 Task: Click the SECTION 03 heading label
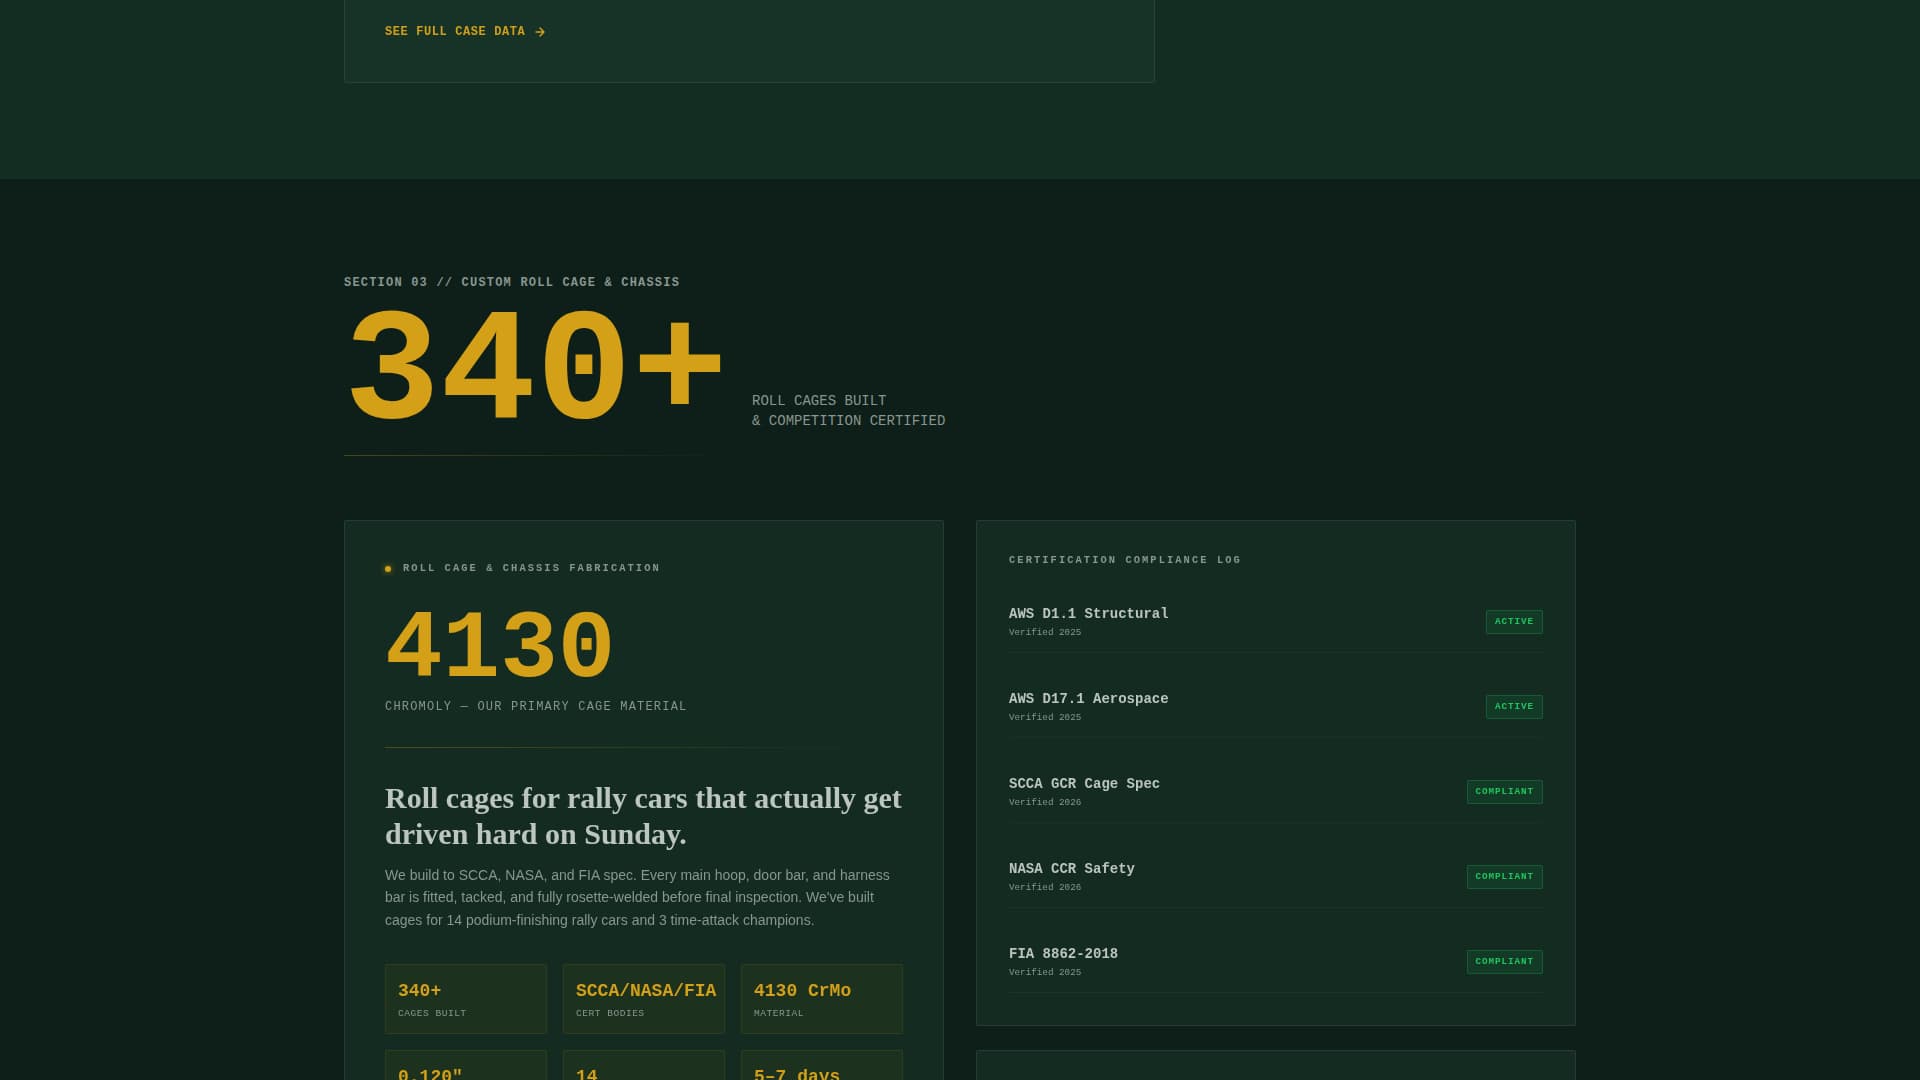coord(511,282)
